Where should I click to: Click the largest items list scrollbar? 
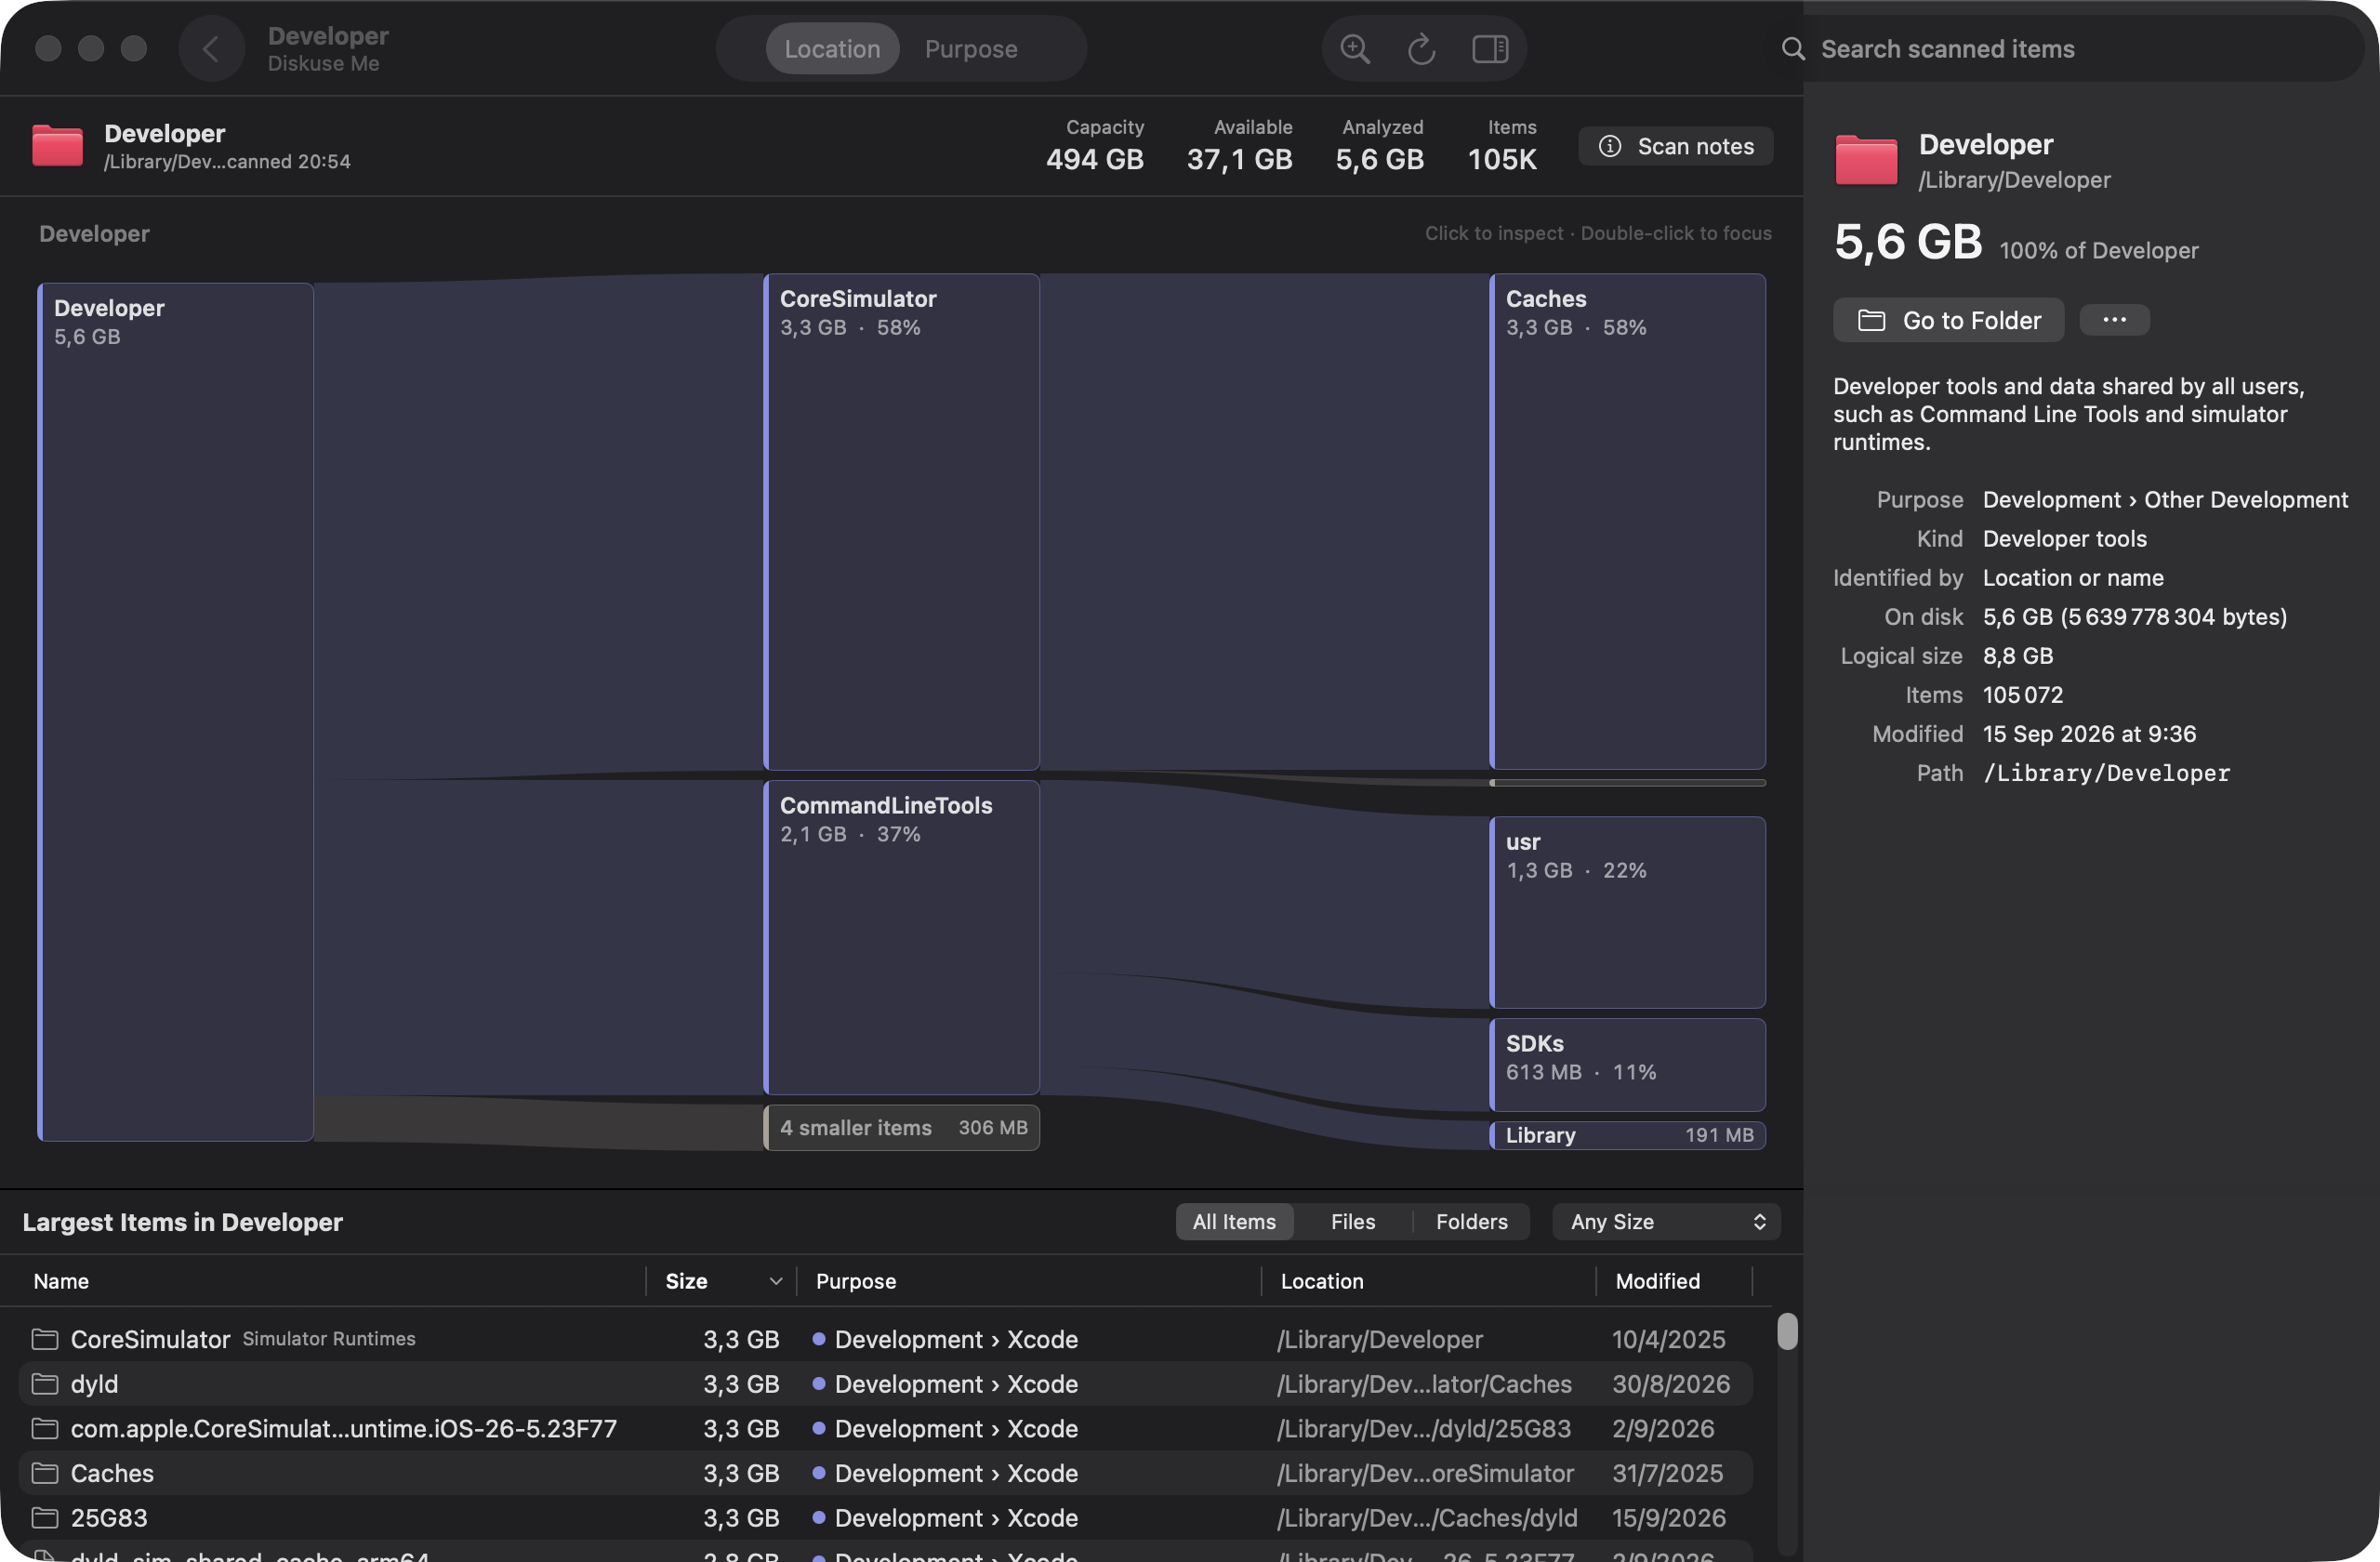[1787, 1331]
